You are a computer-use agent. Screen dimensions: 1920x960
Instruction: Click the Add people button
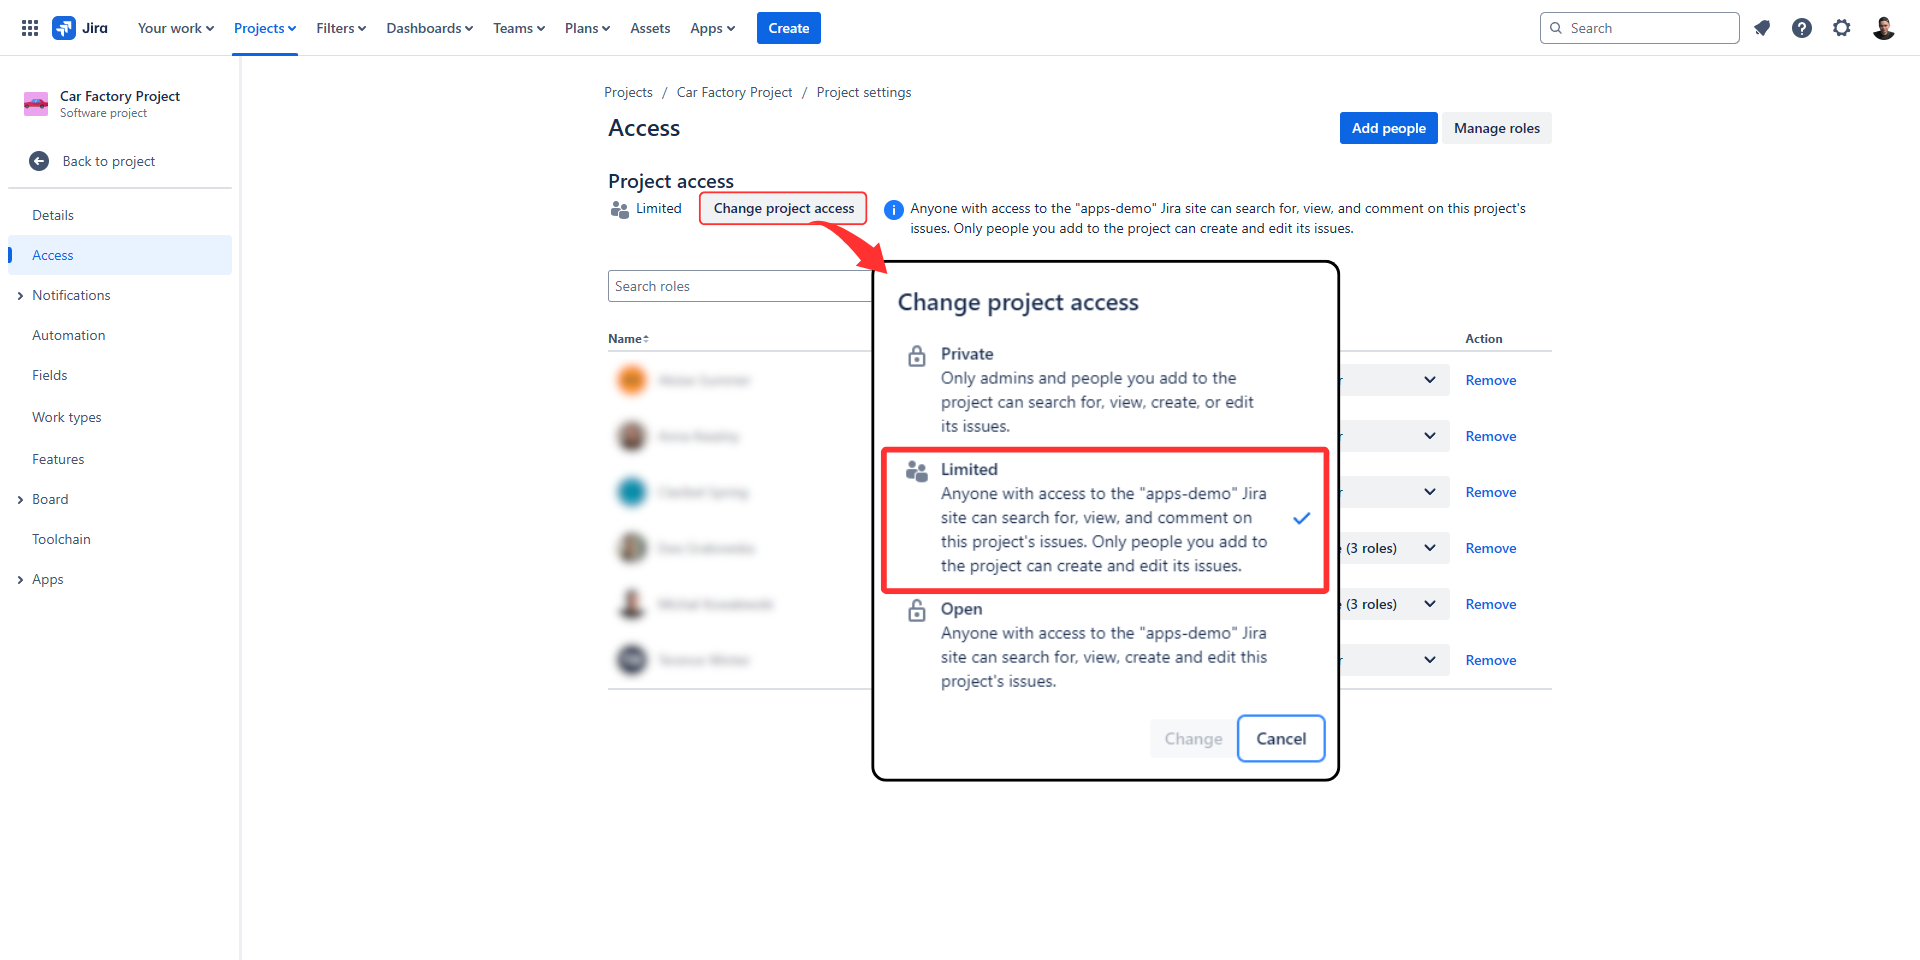tap(1389, 128)
